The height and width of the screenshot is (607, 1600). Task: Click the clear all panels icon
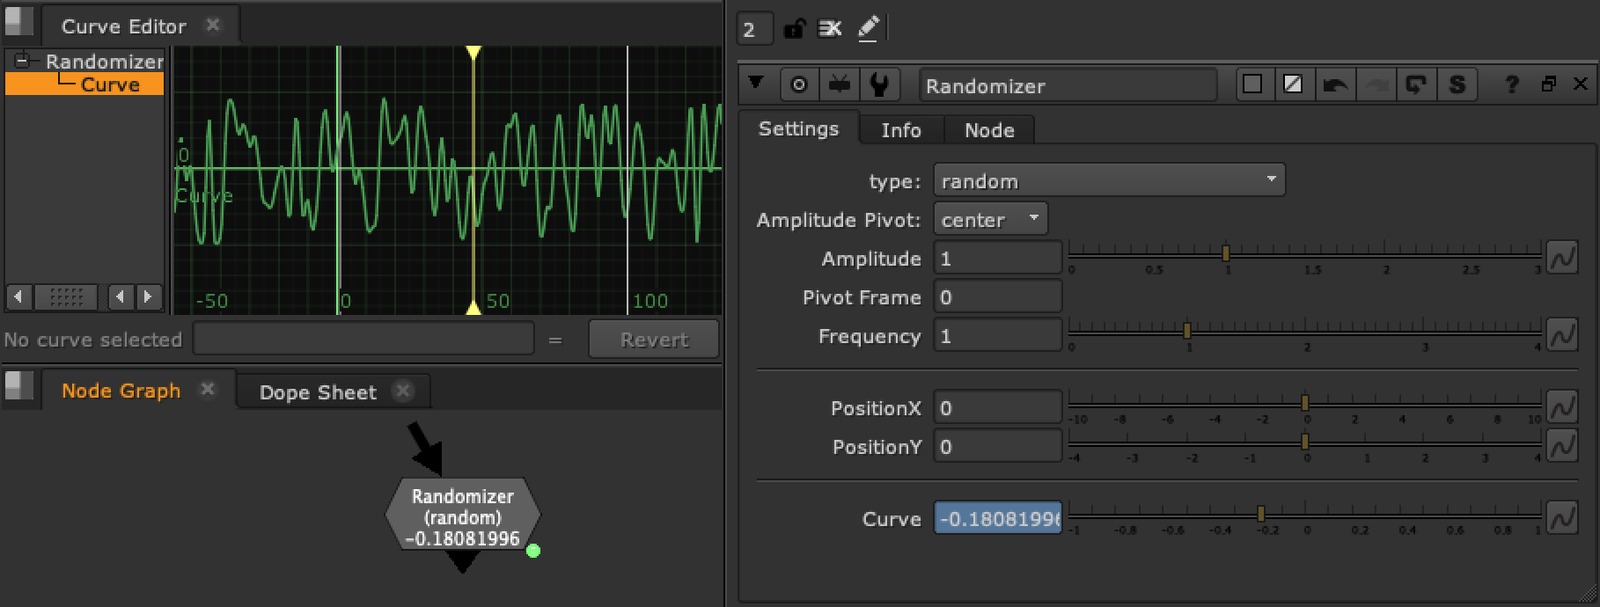(830, 28)
